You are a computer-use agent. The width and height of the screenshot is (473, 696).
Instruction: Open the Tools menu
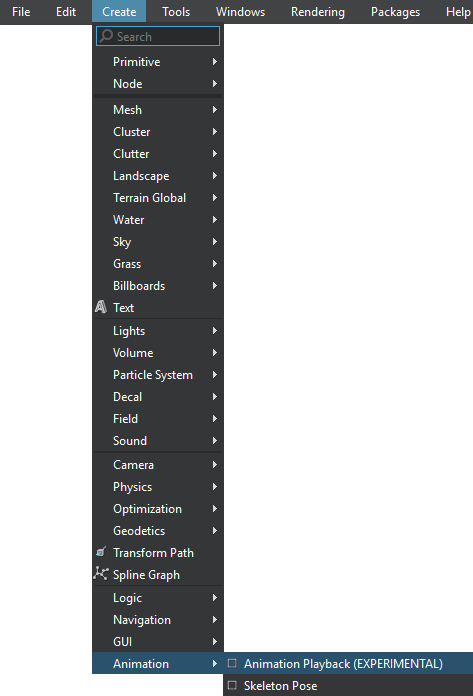tap(176, 12)
